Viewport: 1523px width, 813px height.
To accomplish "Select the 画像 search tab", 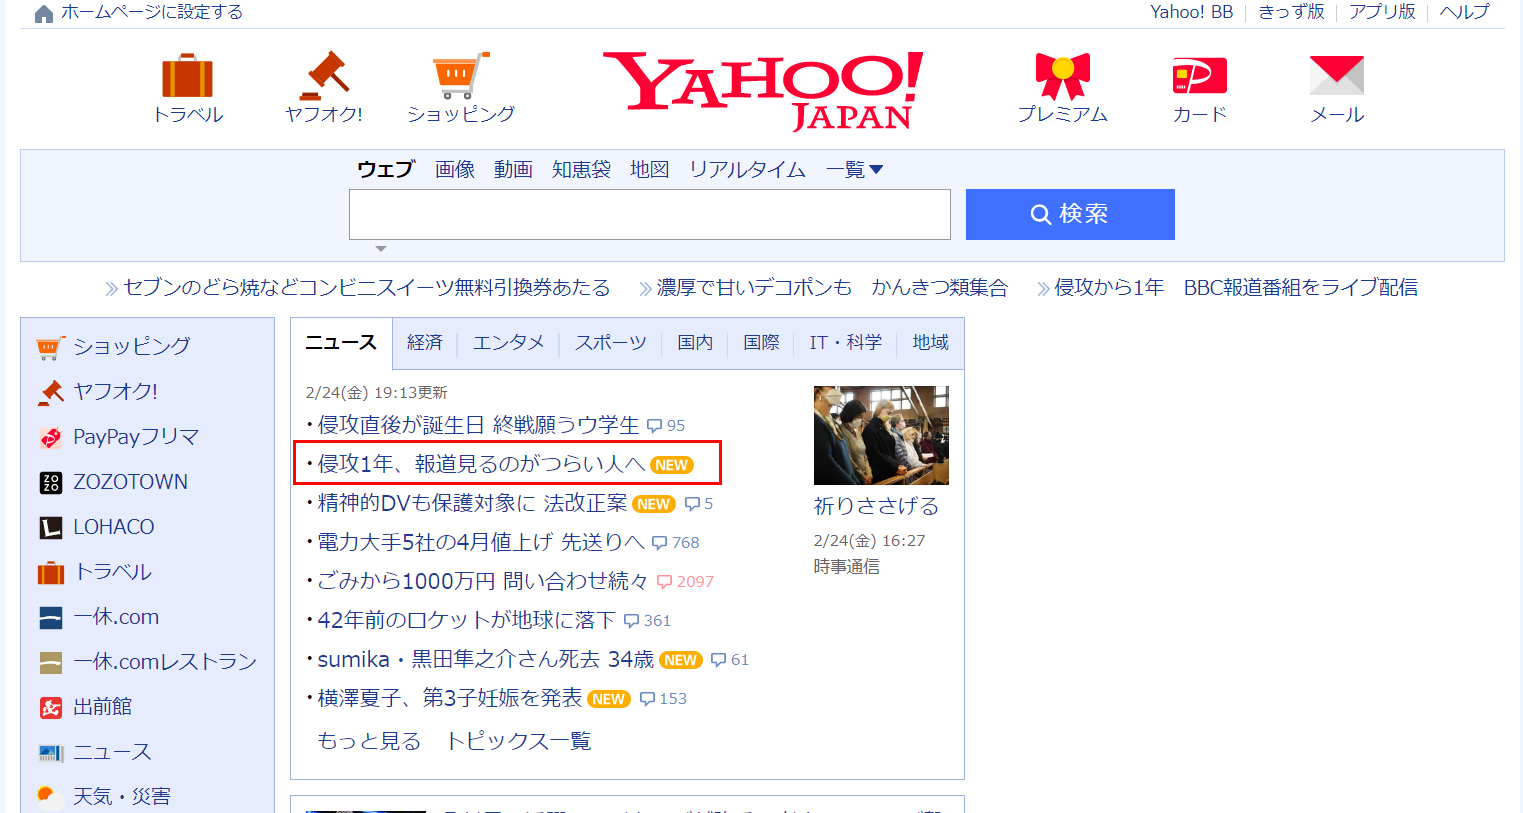I will point(455,170).
